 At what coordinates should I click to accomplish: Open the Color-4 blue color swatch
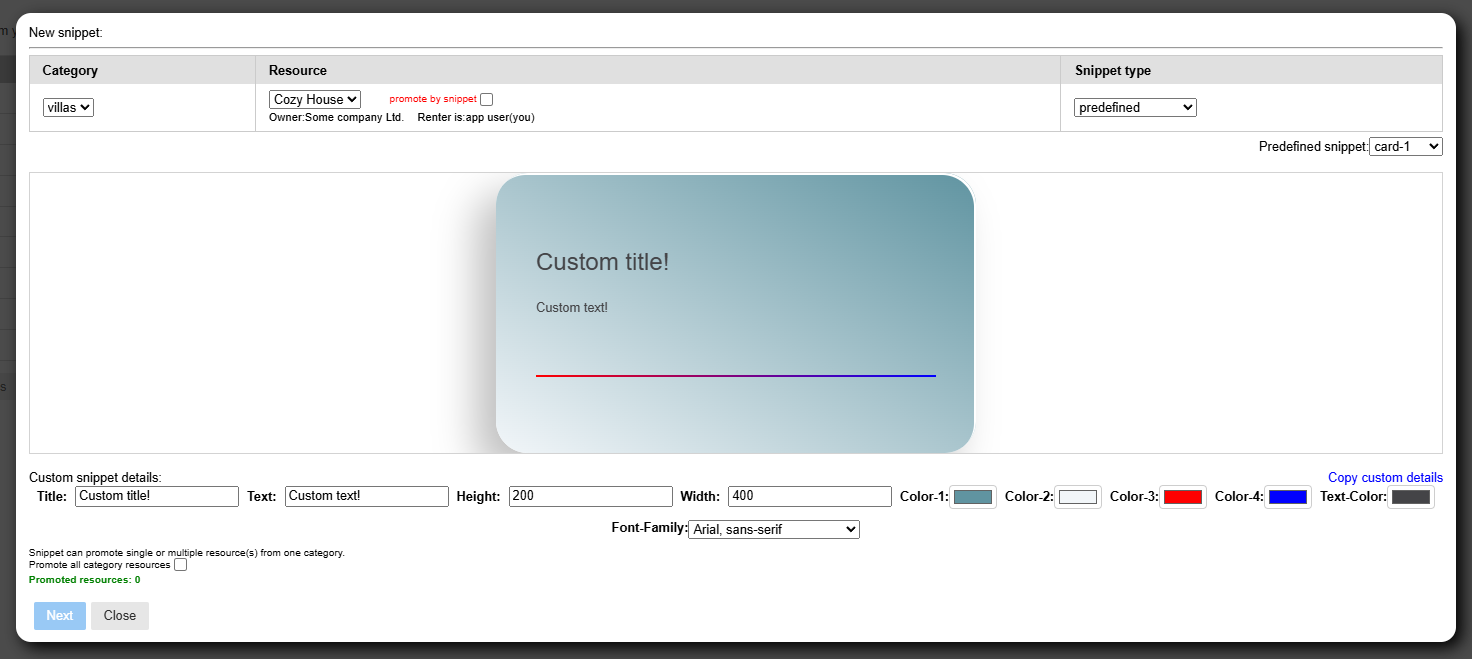(x=1288, y=497)
